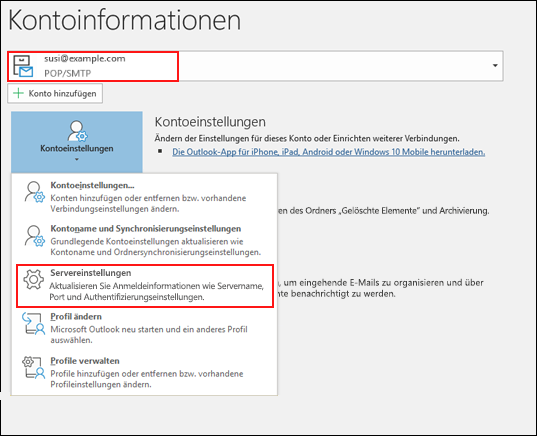Click the Kontoeinstellungen... menu item icon
The height and width of the screenshot is (436, 537).
click(34, 192)
